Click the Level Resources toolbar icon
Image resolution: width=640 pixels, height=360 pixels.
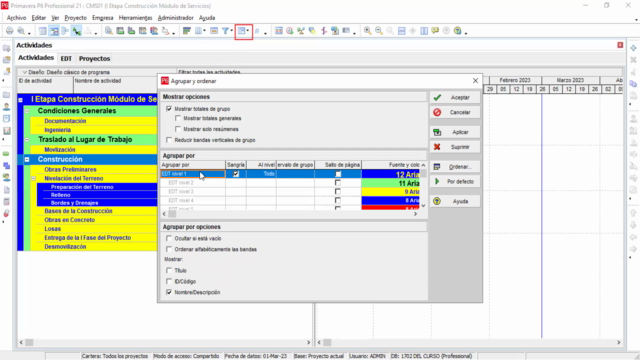tap(301, 31)
